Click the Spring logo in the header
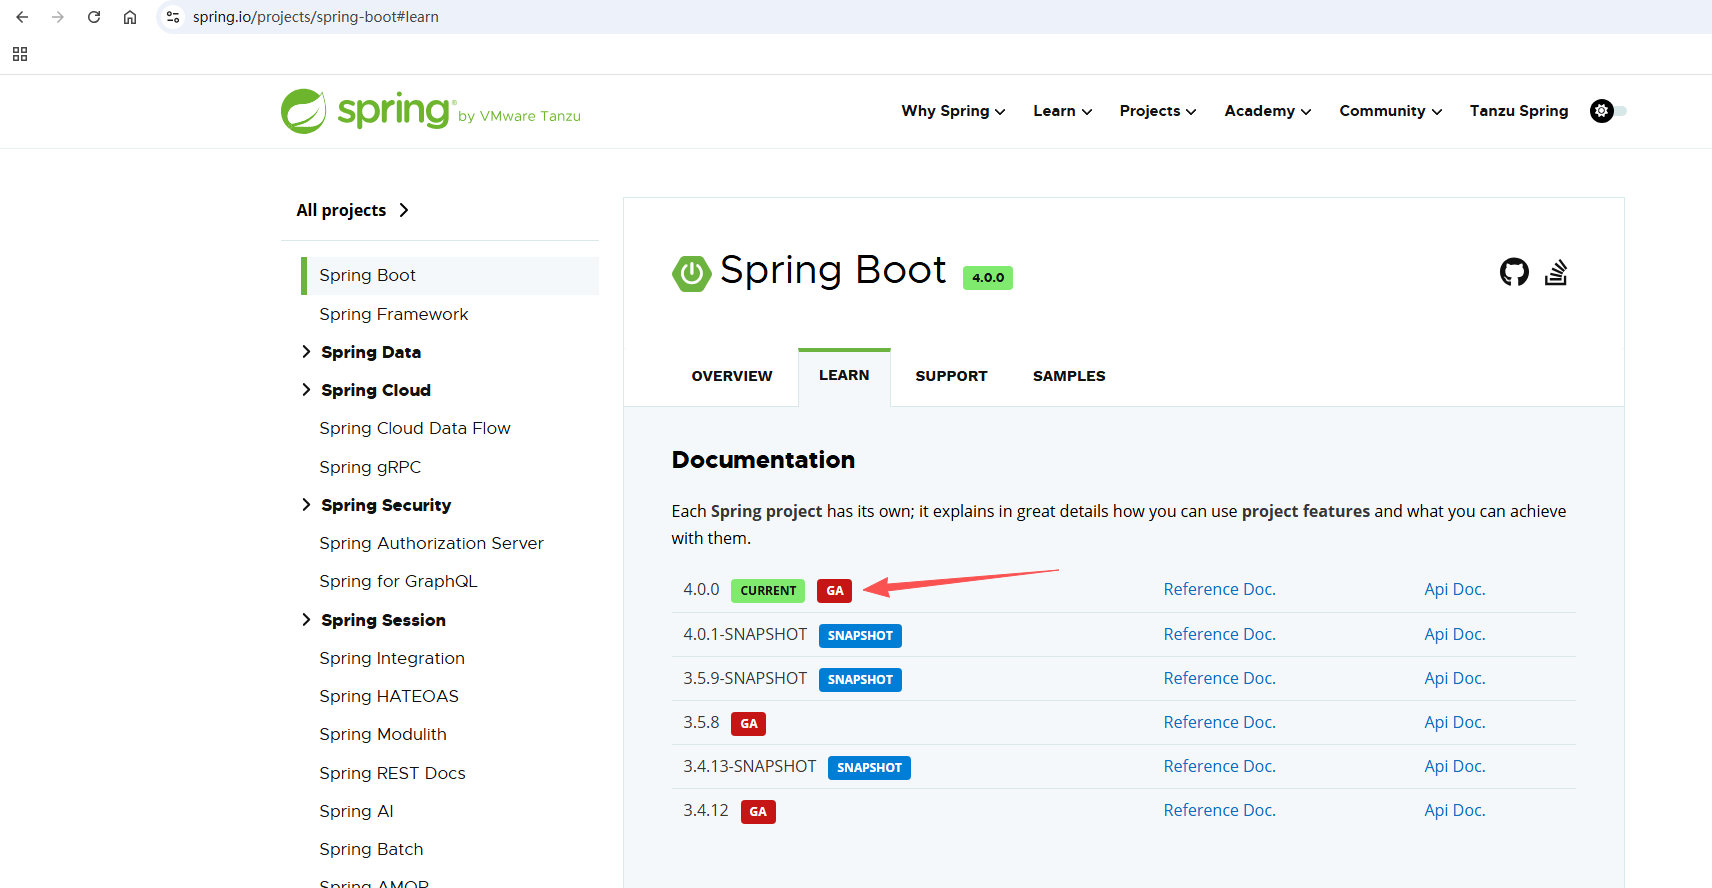This screenshot has height=888, width=1712. 430,111
